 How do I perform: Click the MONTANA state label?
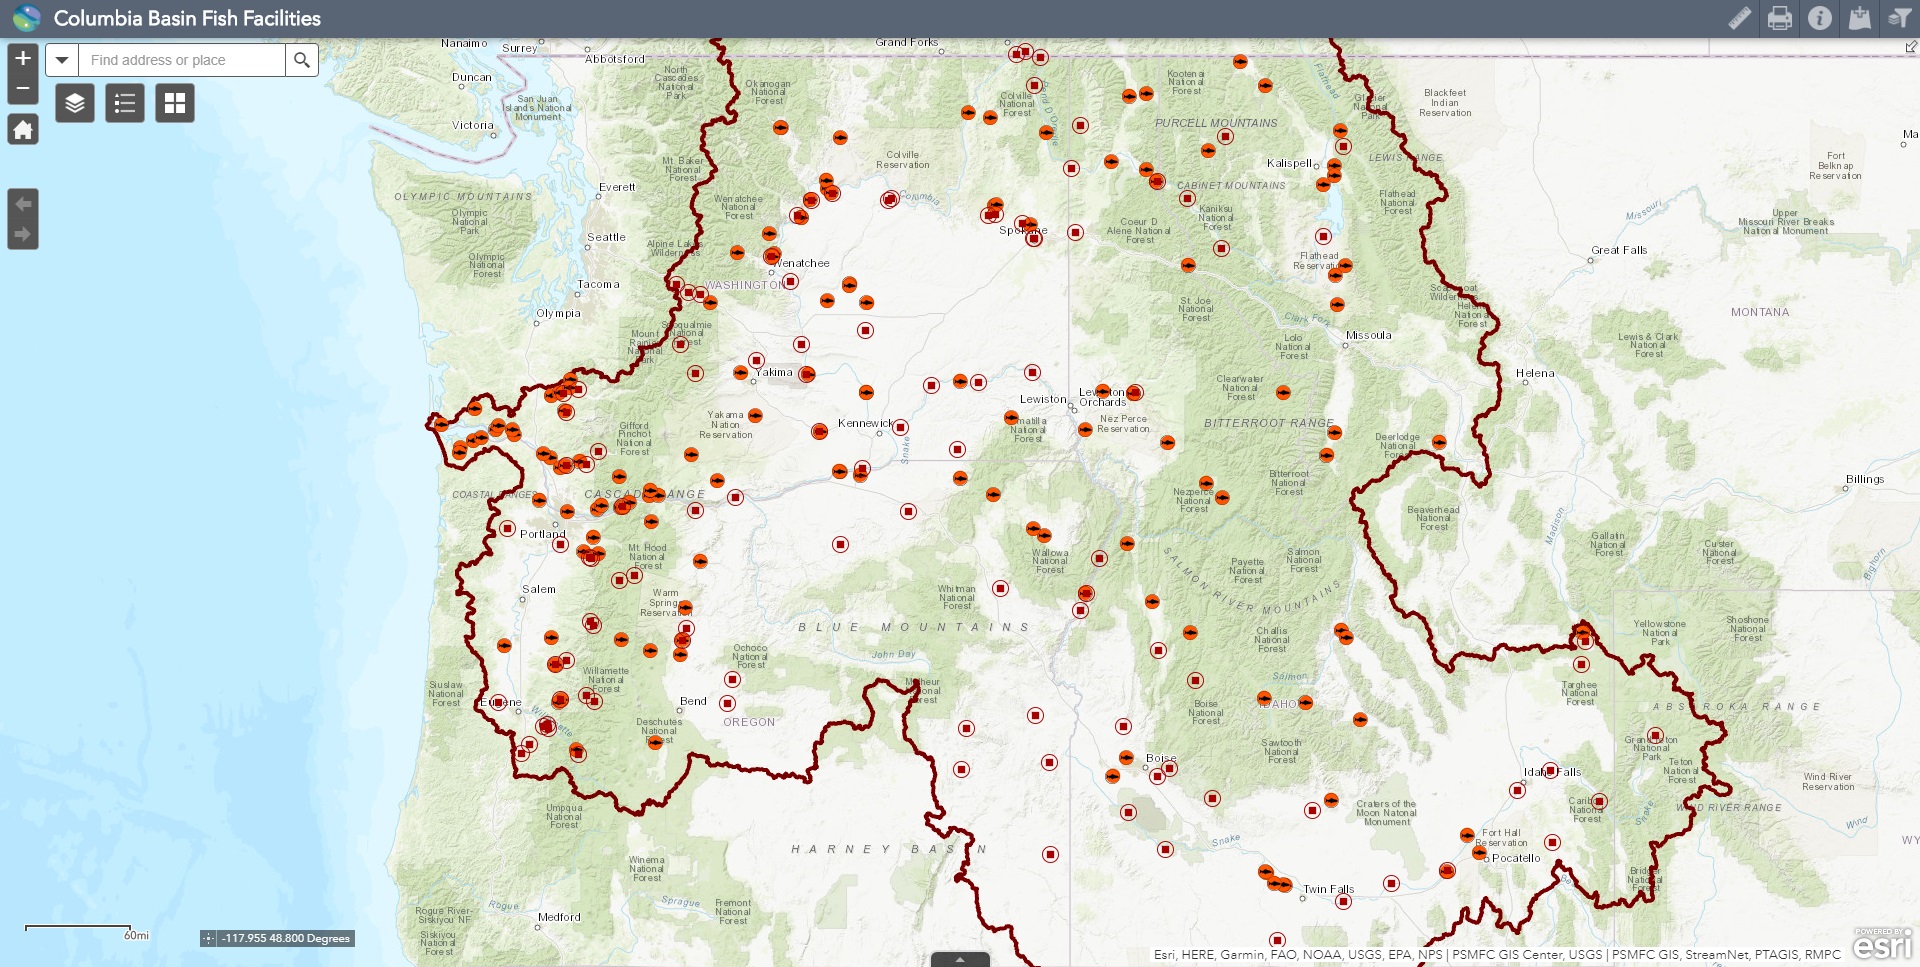tap(1760, 312)
